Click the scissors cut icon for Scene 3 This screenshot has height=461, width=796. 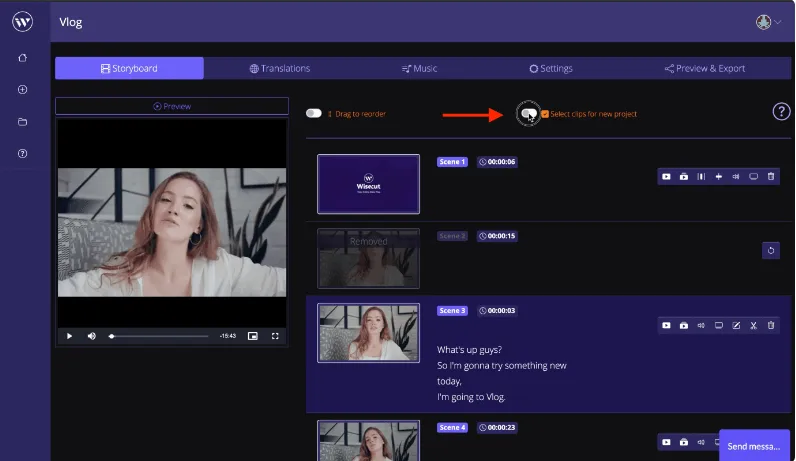pyautogui.click(x=753, y=325)
